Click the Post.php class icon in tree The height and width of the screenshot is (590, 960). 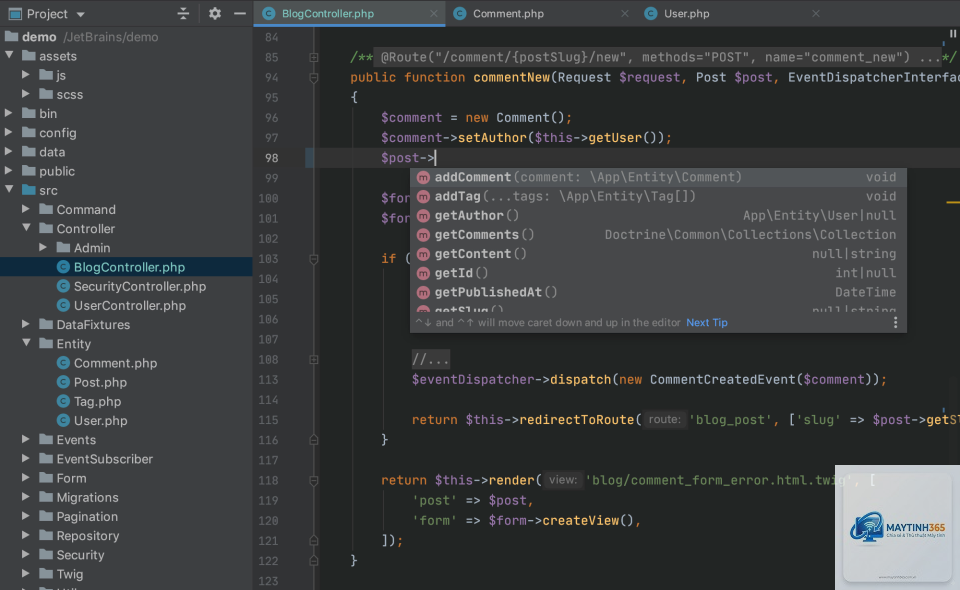tap(62, 382)
